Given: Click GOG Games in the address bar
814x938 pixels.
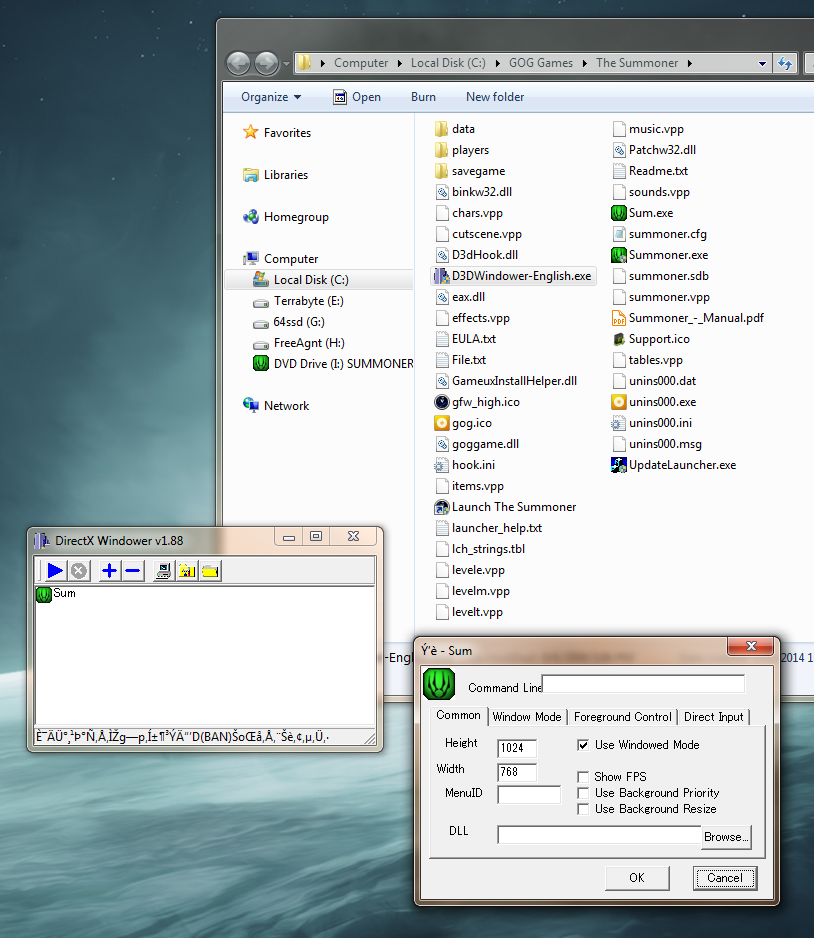Looking at the screenshot, I should click(x=541, y=63).
